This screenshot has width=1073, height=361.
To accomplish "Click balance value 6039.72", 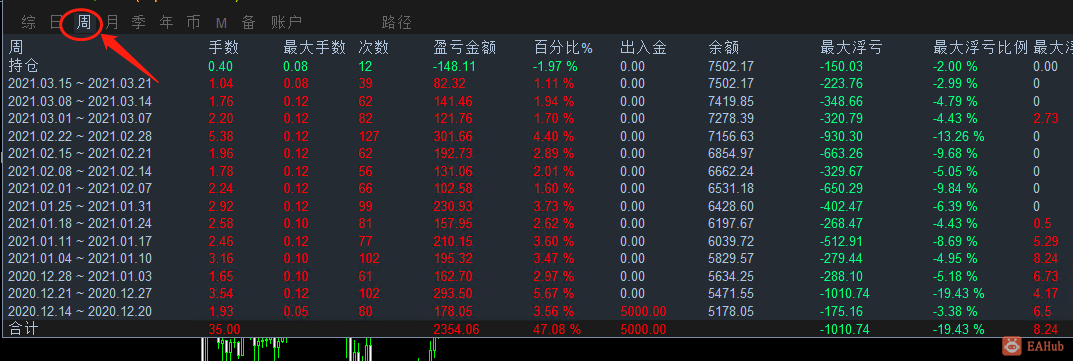I will click(x=731, y=241).
